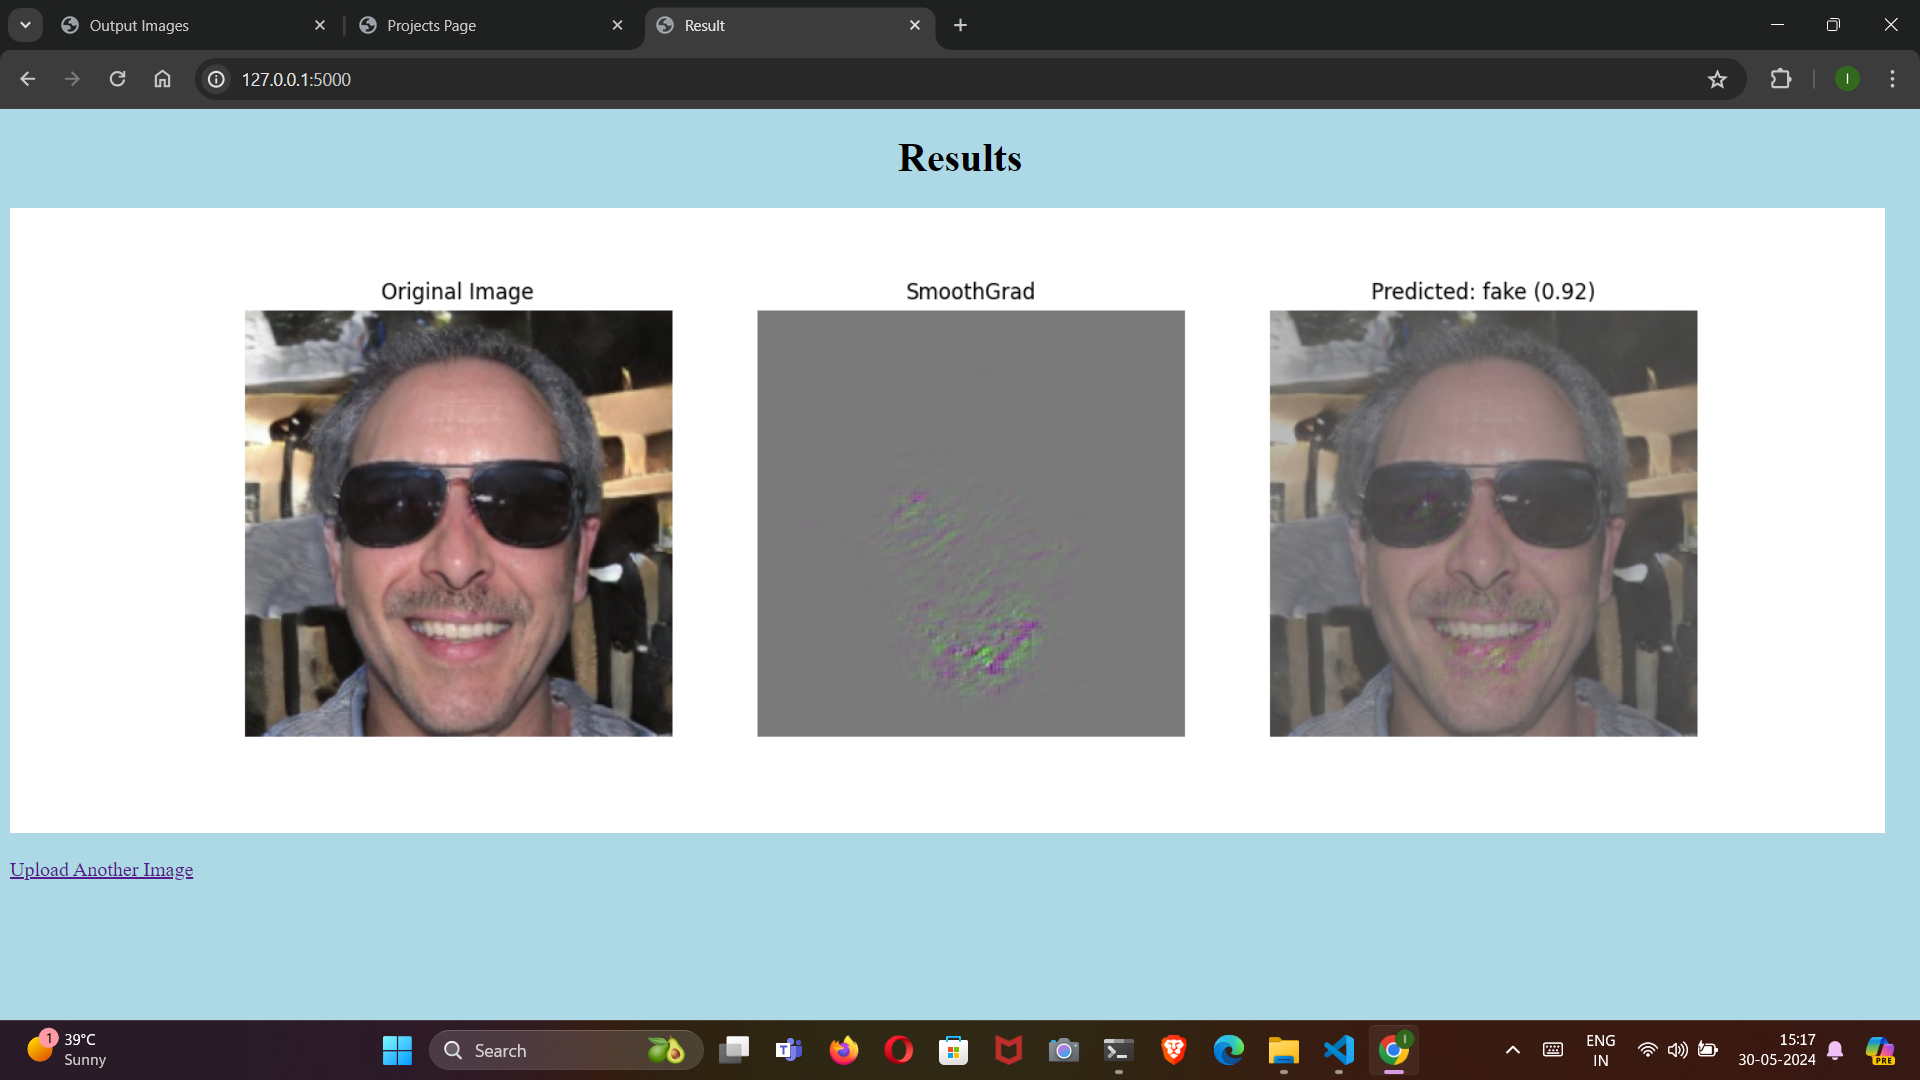This screenshot has width=1920, height=1080.
Task: View site information for 127.0.0.1
Action: 215,79
